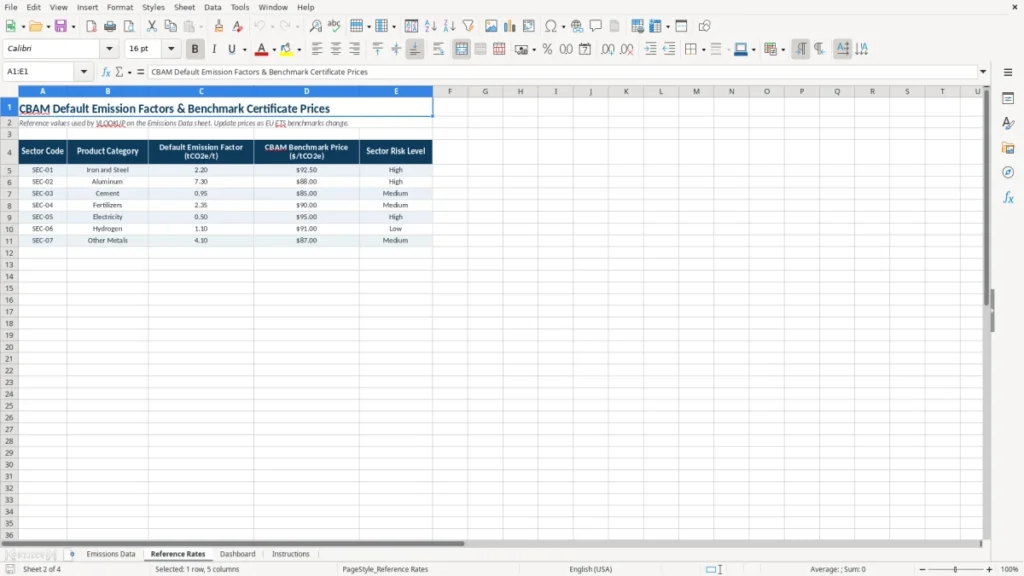
Task: Apply yellow background highlight color
Action: pyautogui.click(x=286, y=49)
